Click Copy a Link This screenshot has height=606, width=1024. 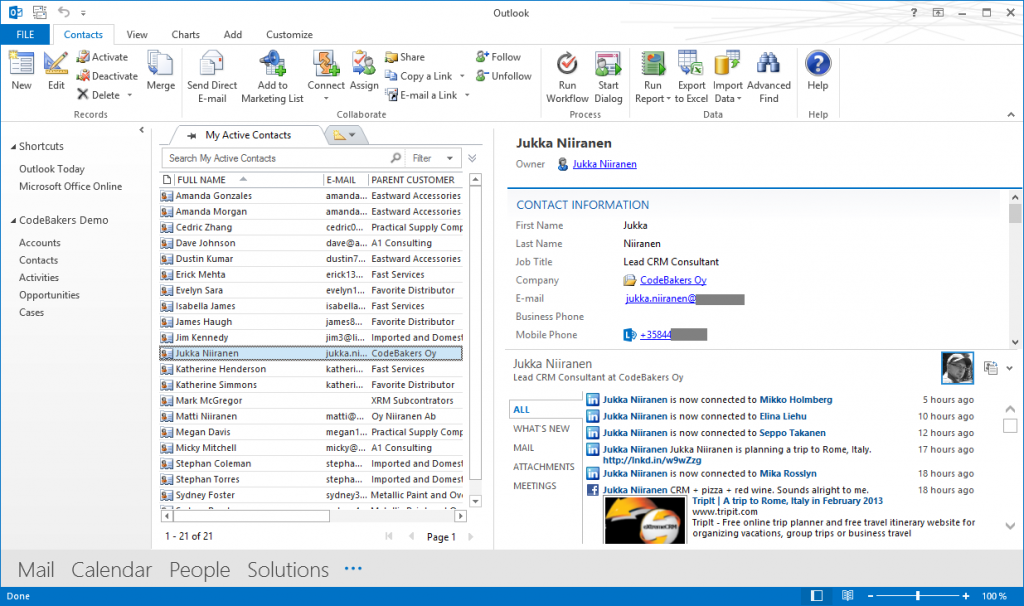pos(419,76)
